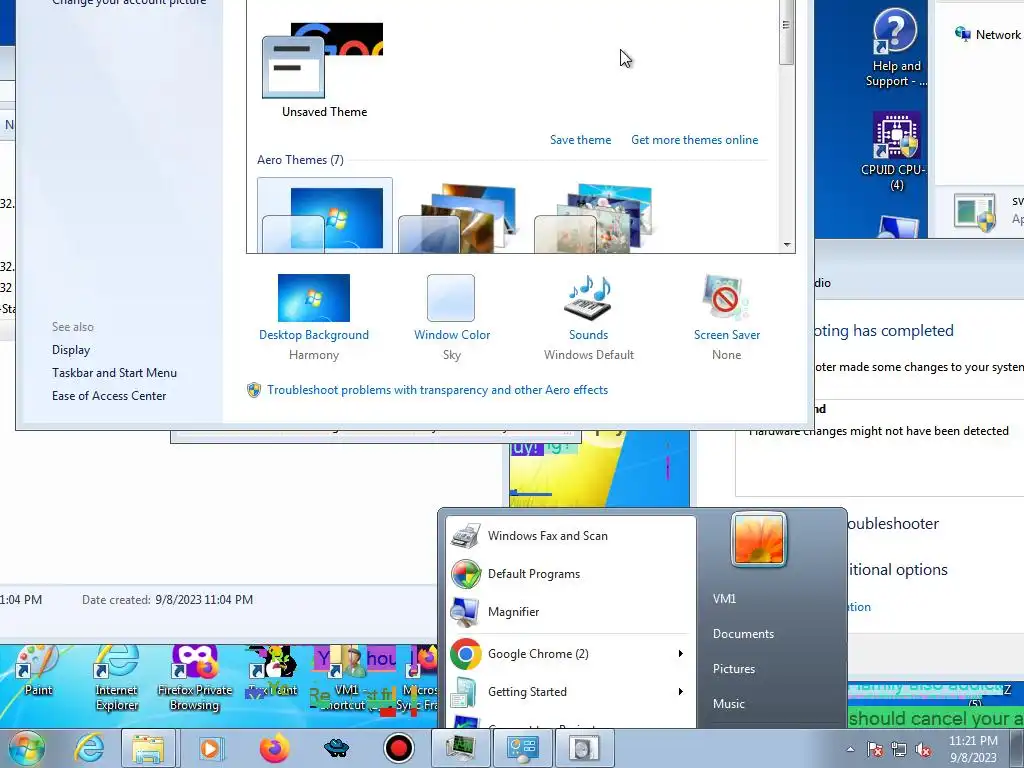The width and height of the screenshot is (1024, 768).
Task: Open the Window Color Sky setting
Action: 451,317
